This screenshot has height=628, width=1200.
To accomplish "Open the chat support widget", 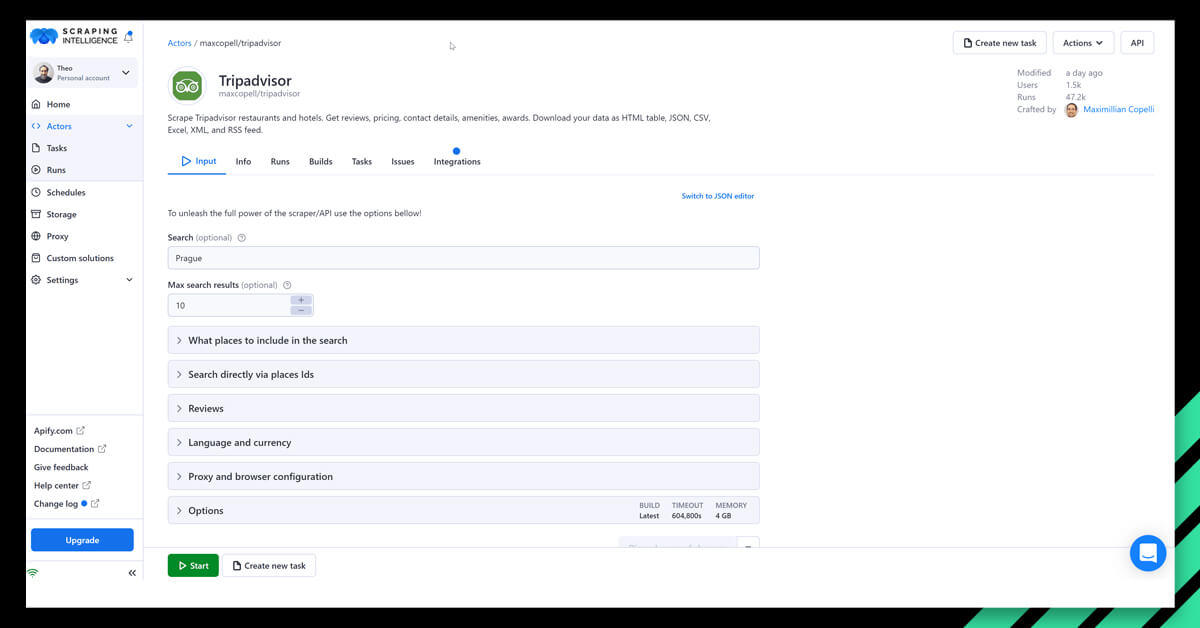I will [x=1148, y=553].
